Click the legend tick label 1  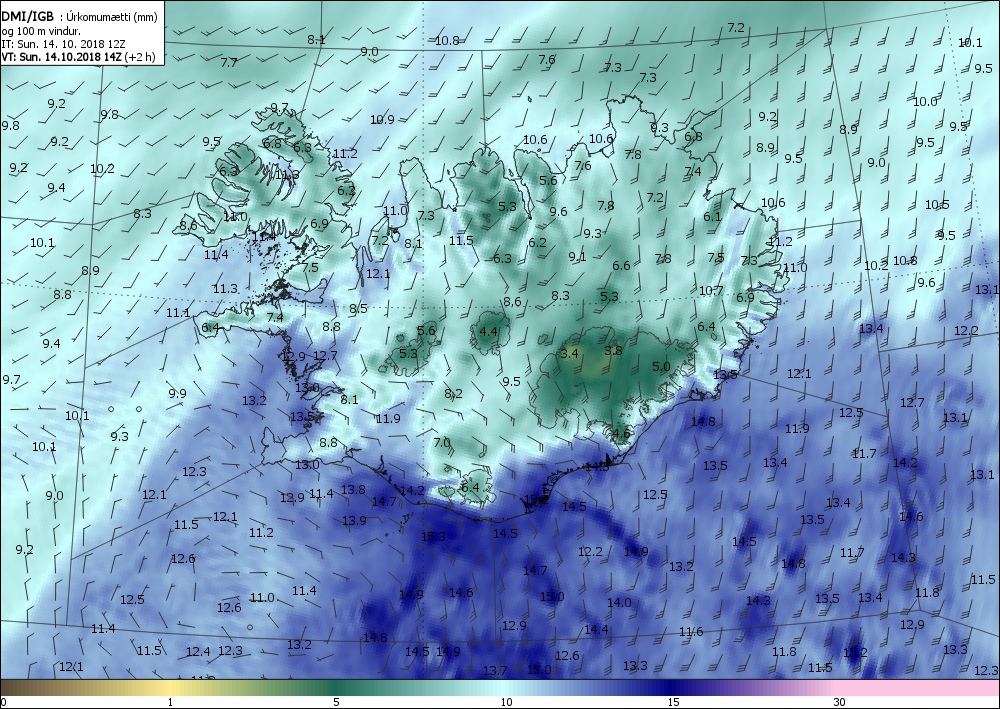tap(170, 702)
